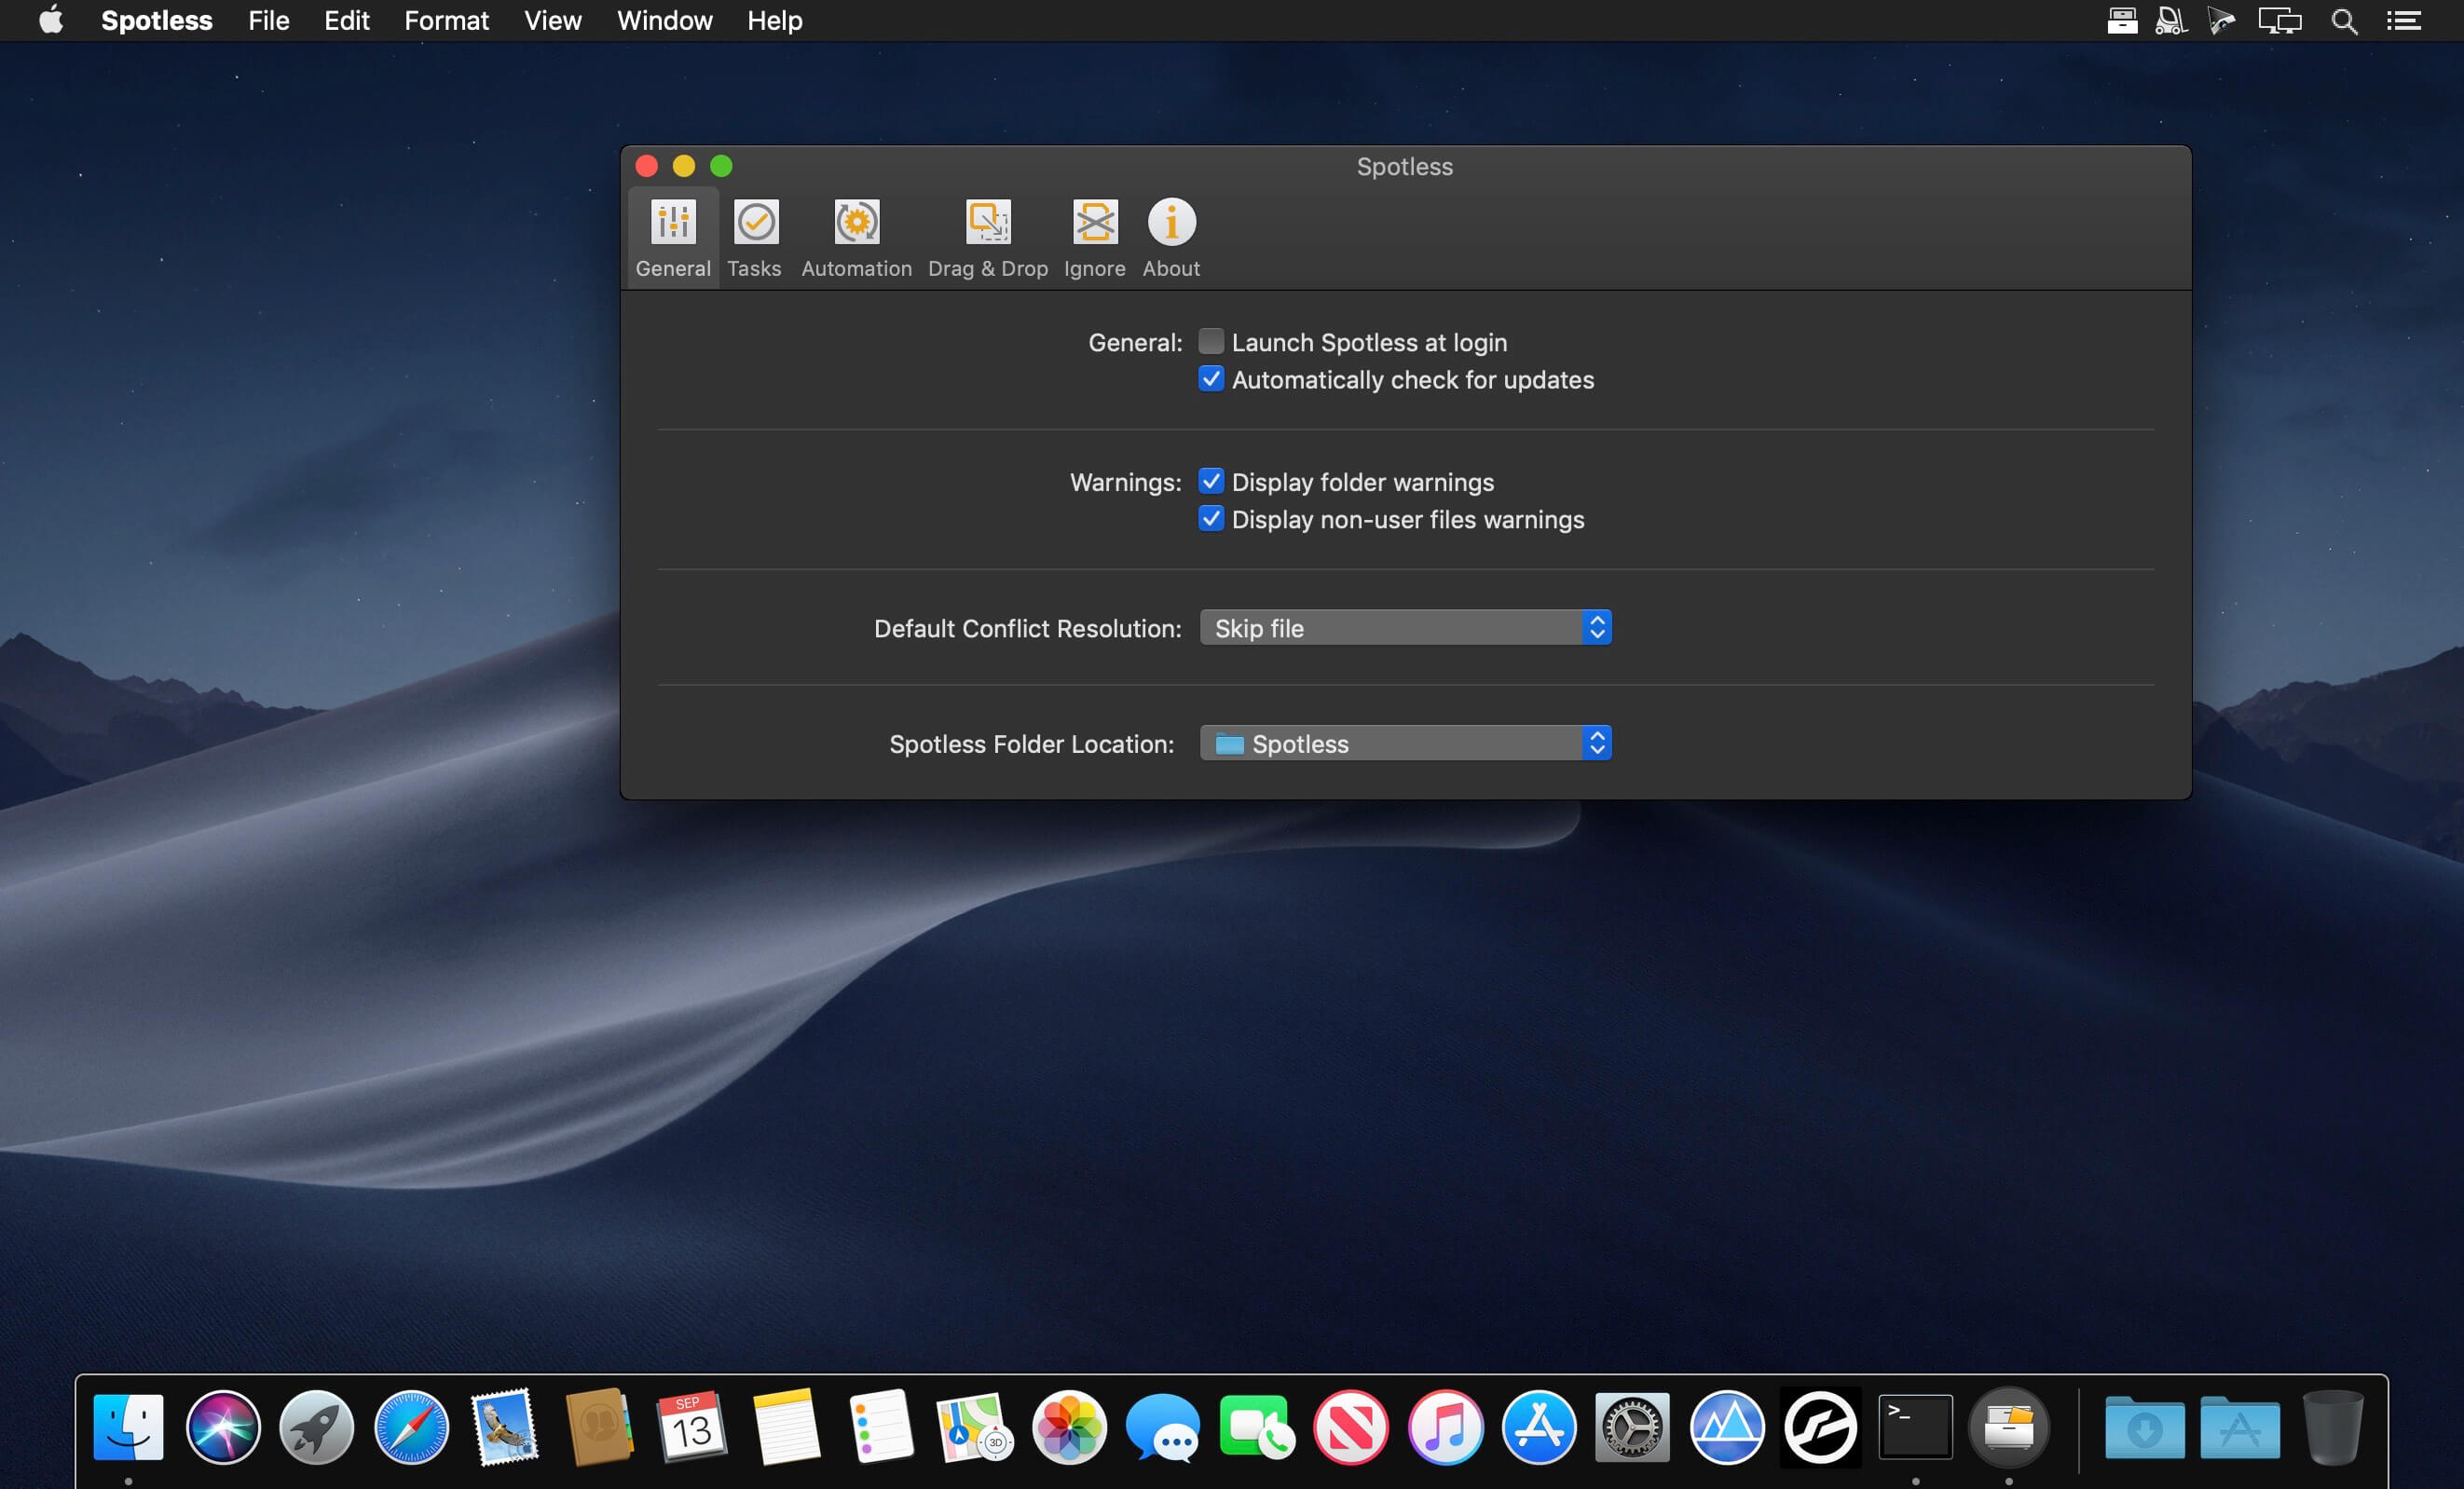Open the Window menu

pyautogui.click(x=664, y=21)
